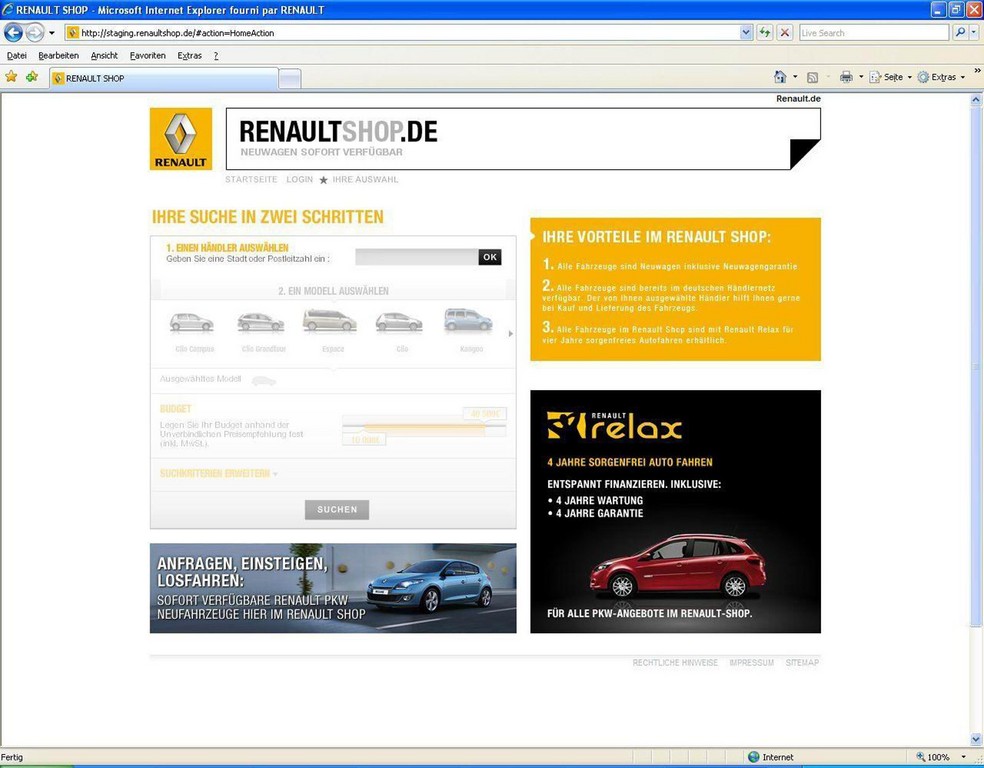Open the ? help menu
This screenshot has height=768, width=984.
click(216, 55)
